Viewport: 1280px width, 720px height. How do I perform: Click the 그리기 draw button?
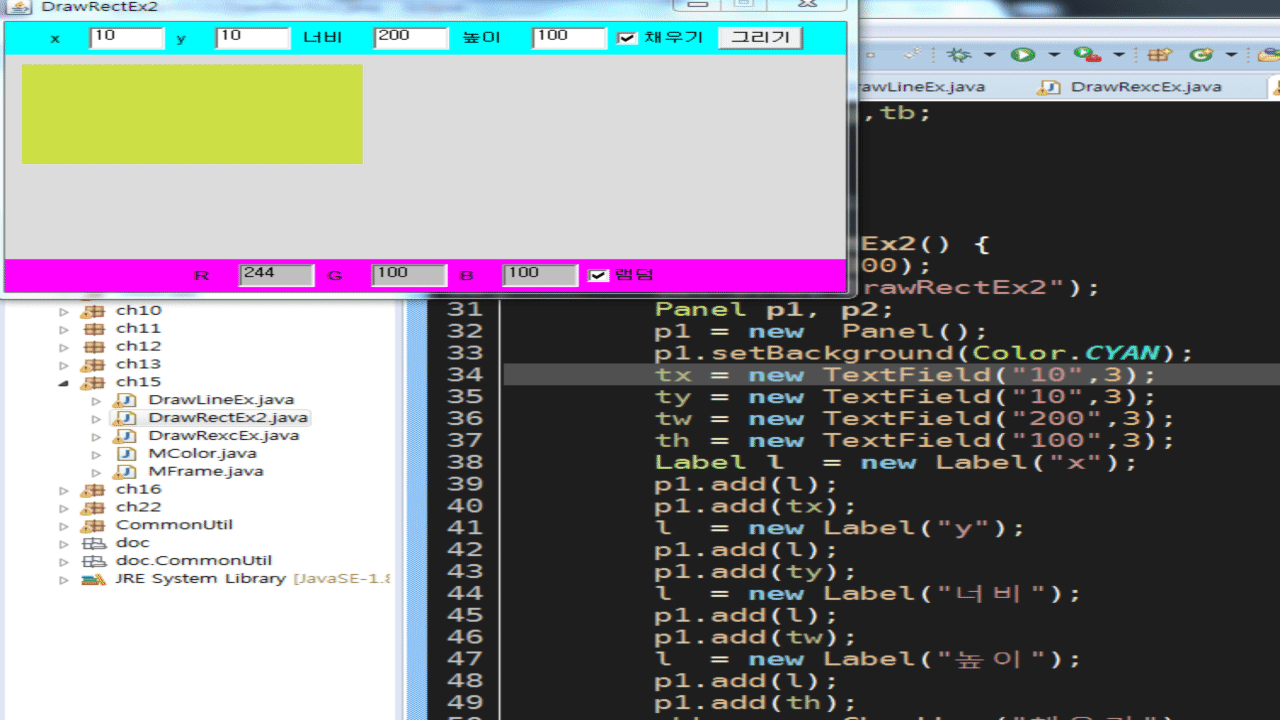click(760, 38)
